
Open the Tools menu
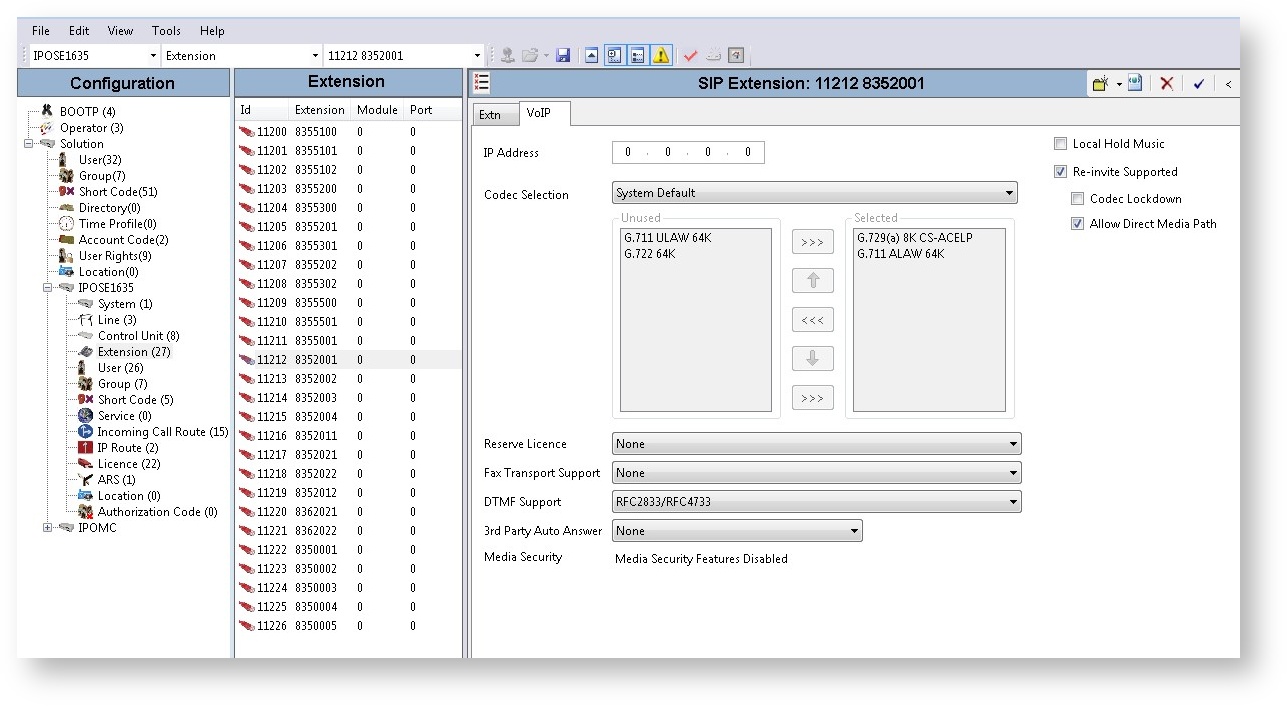[166, 31]
